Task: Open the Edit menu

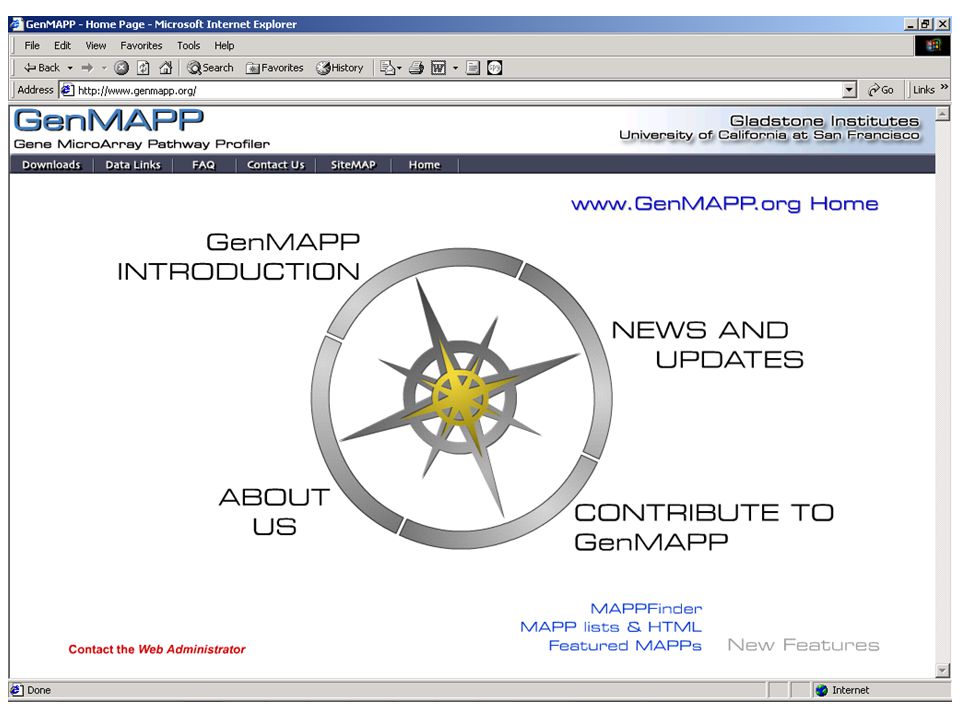Action: tap(62, 46)
